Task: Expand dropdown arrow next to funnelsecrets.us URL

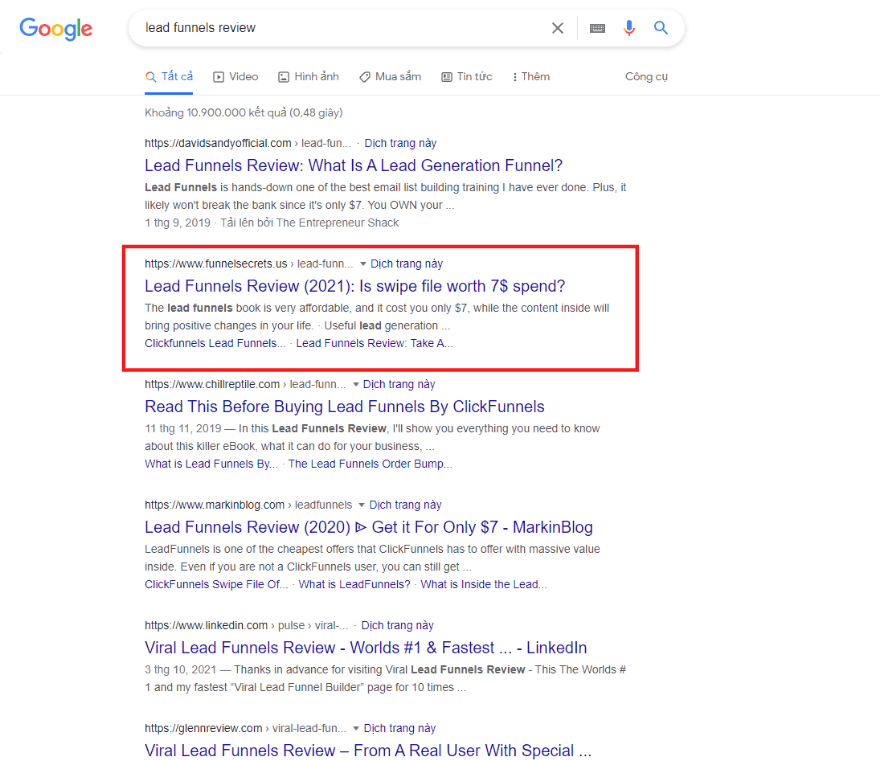Action: coord(363,264)
